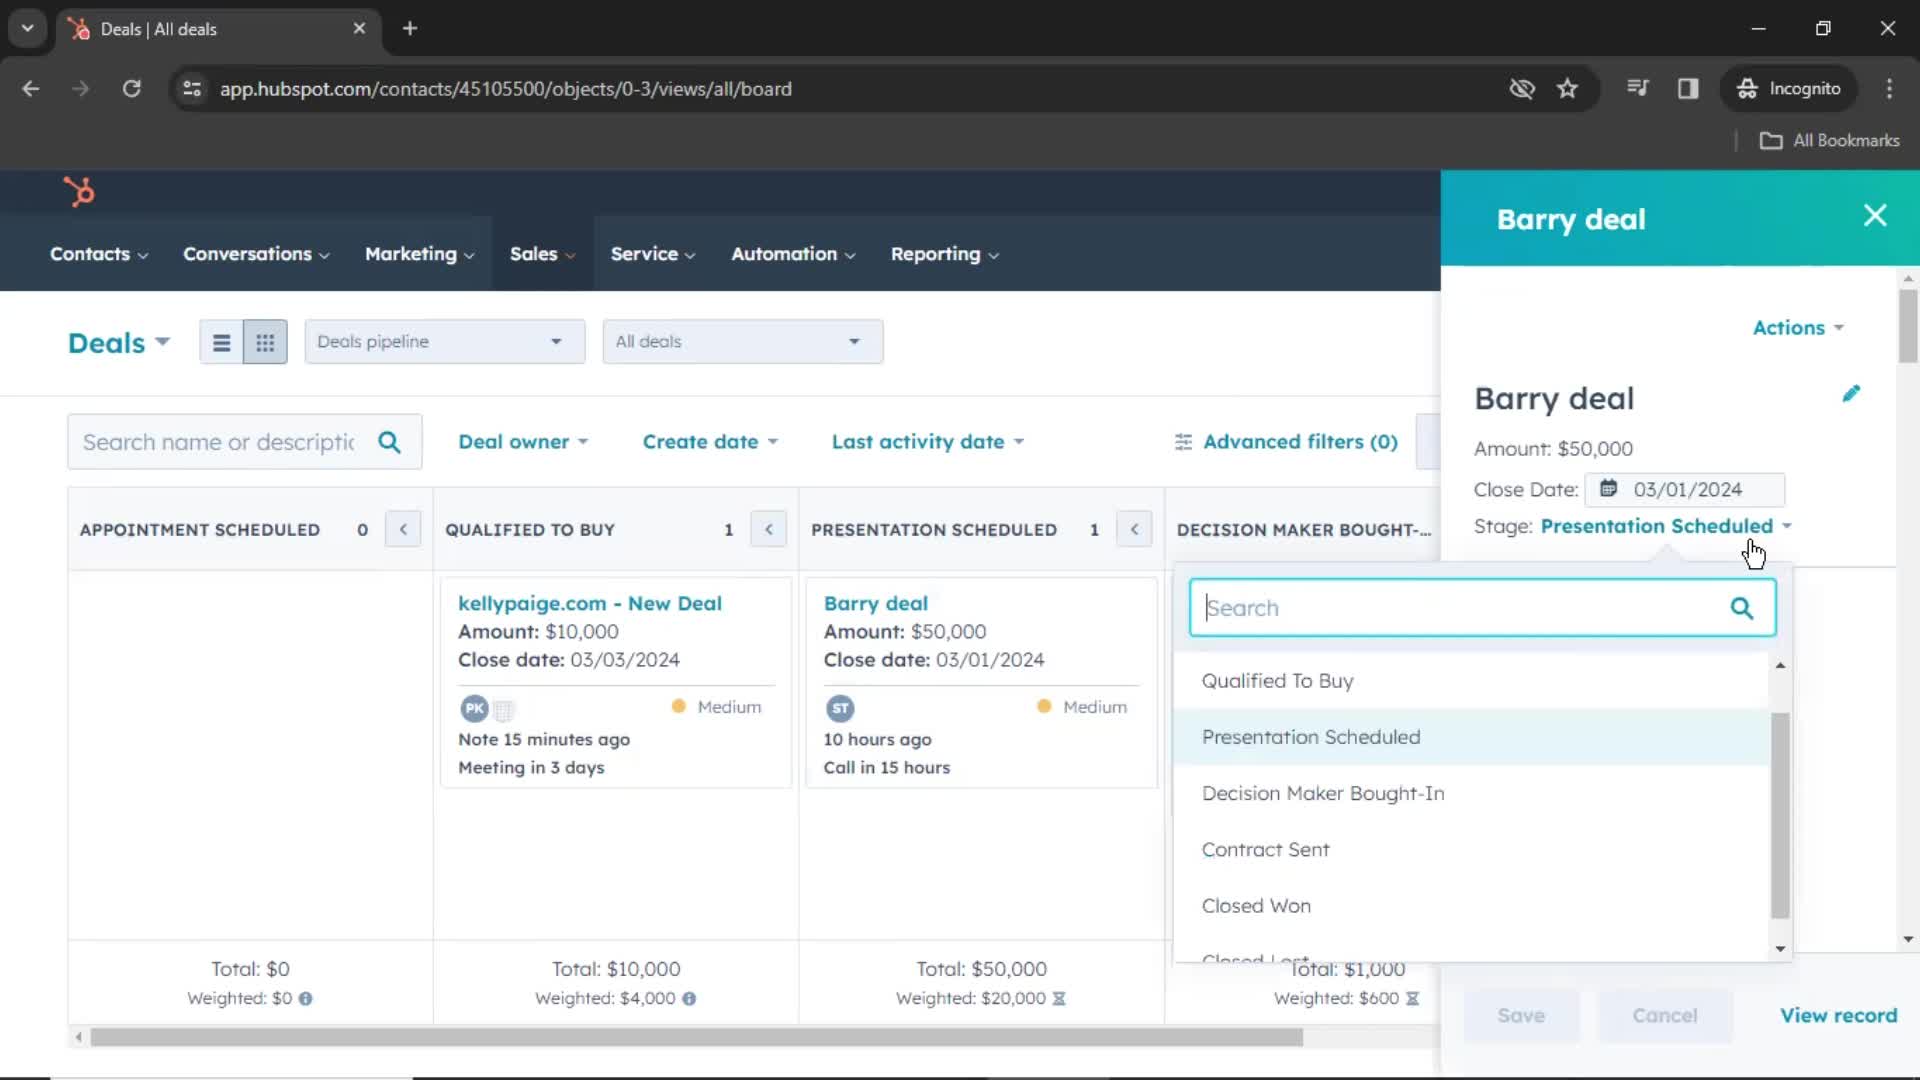Screen dimensions: 1920x1080
Task: Expand Create date filter
Action: (710, 442)
